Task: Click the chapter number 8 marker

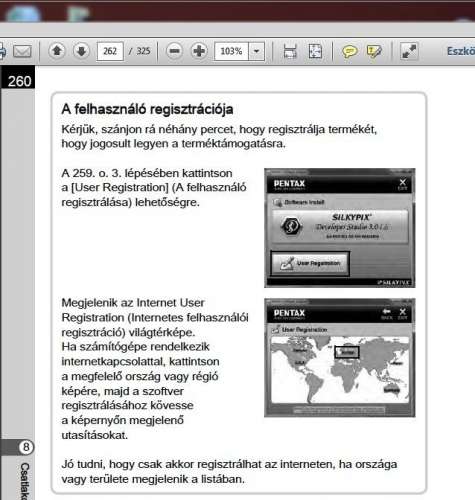Action: tap(26, 447)
